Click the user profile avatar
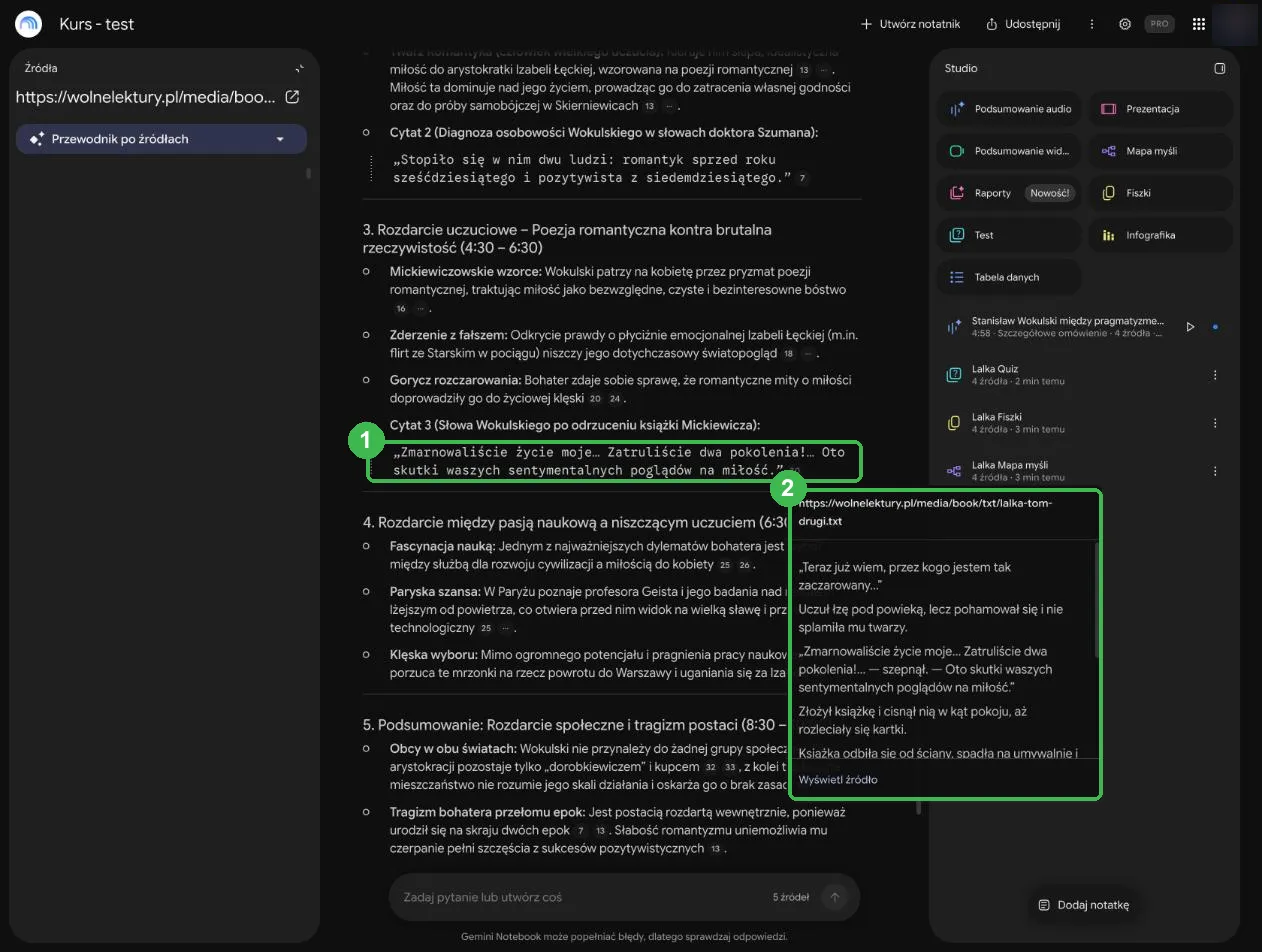Screen dimensions: 1262x952 click(x=1236, y=24)
